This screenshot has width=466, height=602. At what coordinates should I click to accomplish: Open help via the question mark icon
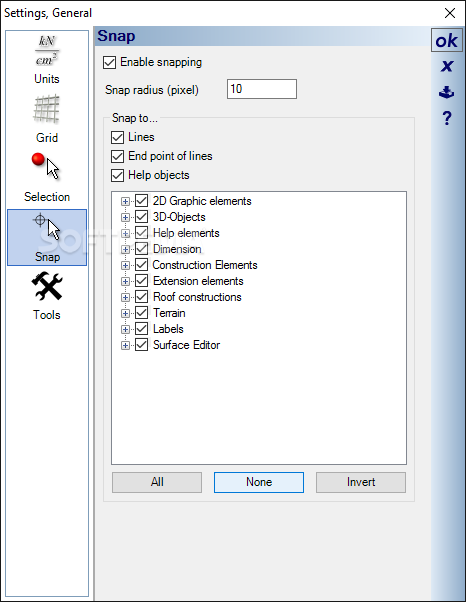[447, 118]
